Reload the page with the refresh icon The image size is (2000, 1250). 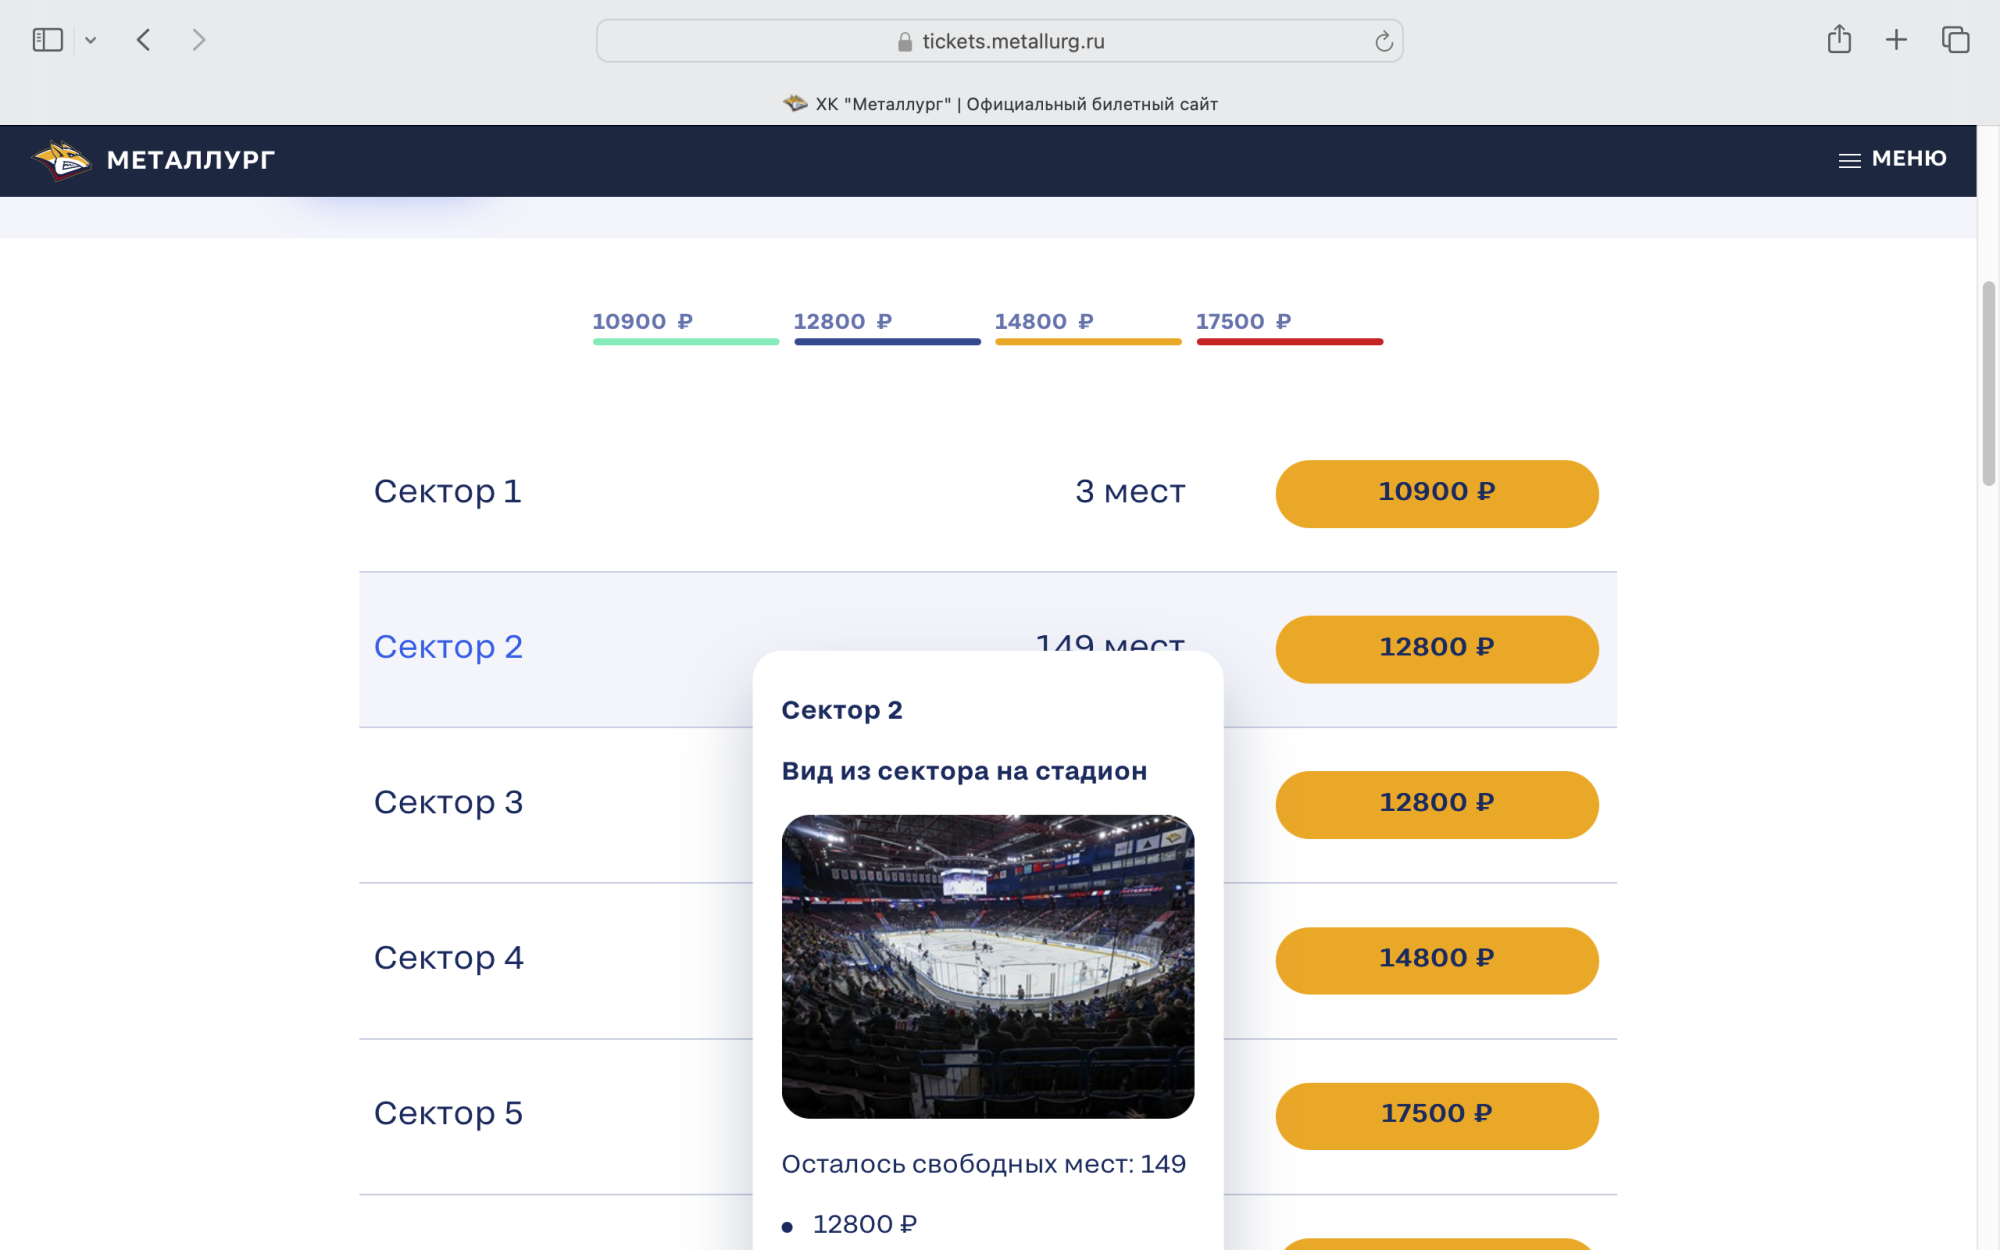click(x=1383, y=41)
